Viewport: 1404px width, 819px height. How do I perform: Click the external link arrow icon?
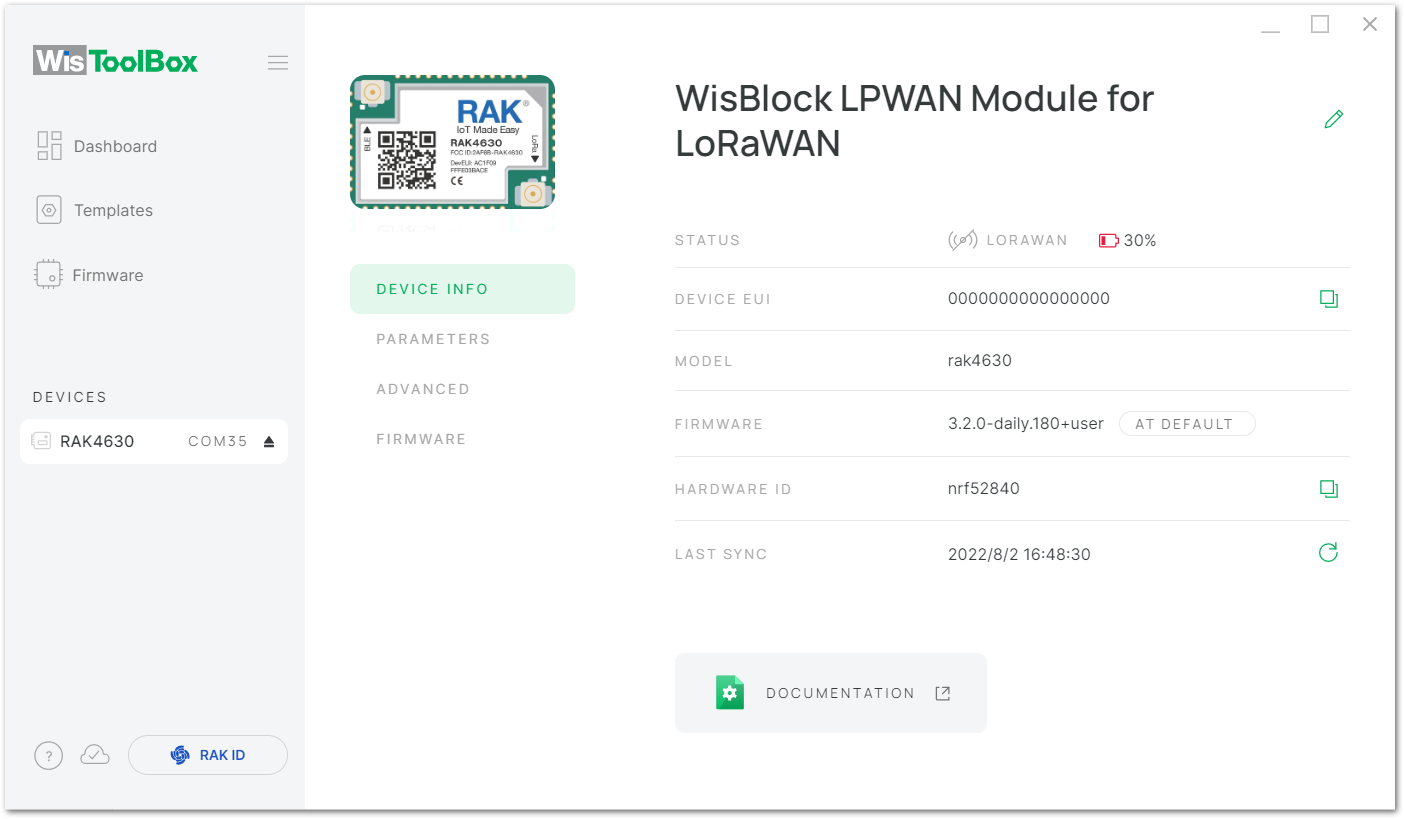click(942, 693)
